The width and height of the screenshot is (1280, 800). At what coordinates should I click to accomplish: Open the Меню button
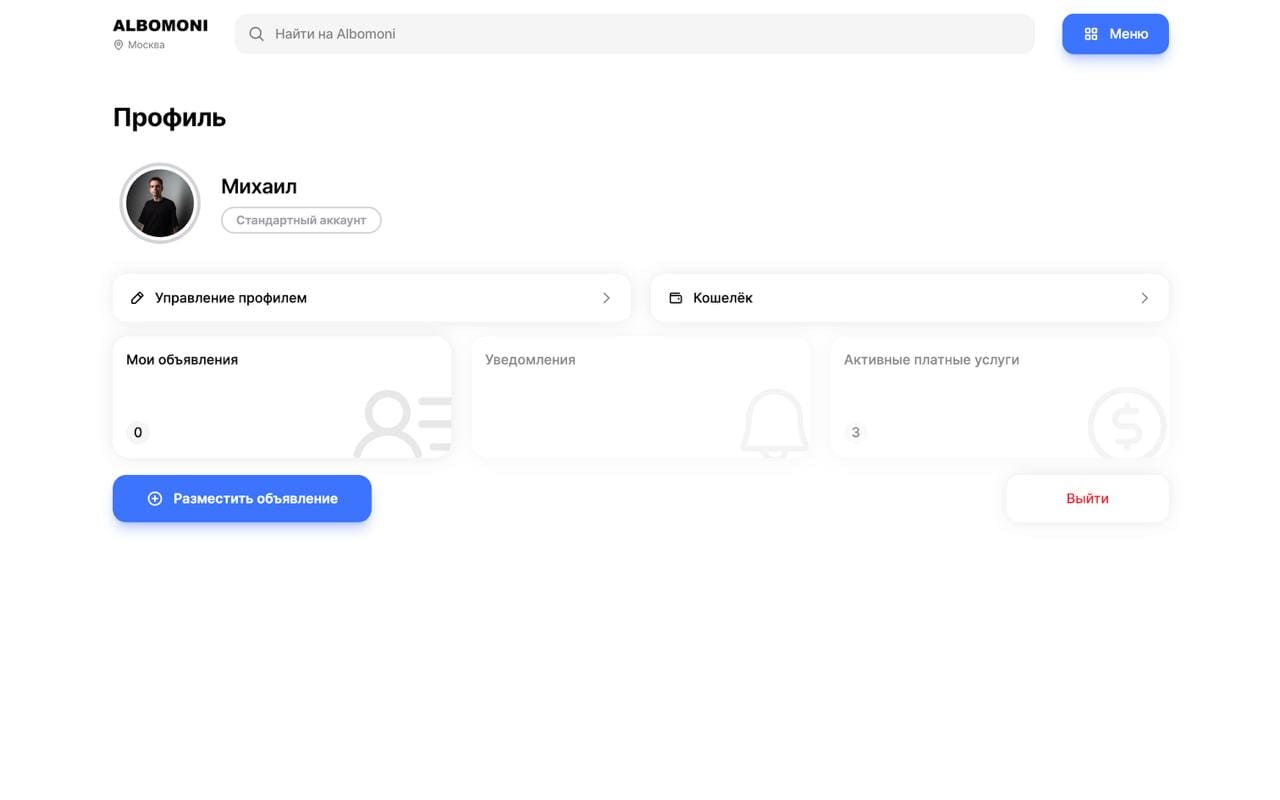click(1115, 34)
